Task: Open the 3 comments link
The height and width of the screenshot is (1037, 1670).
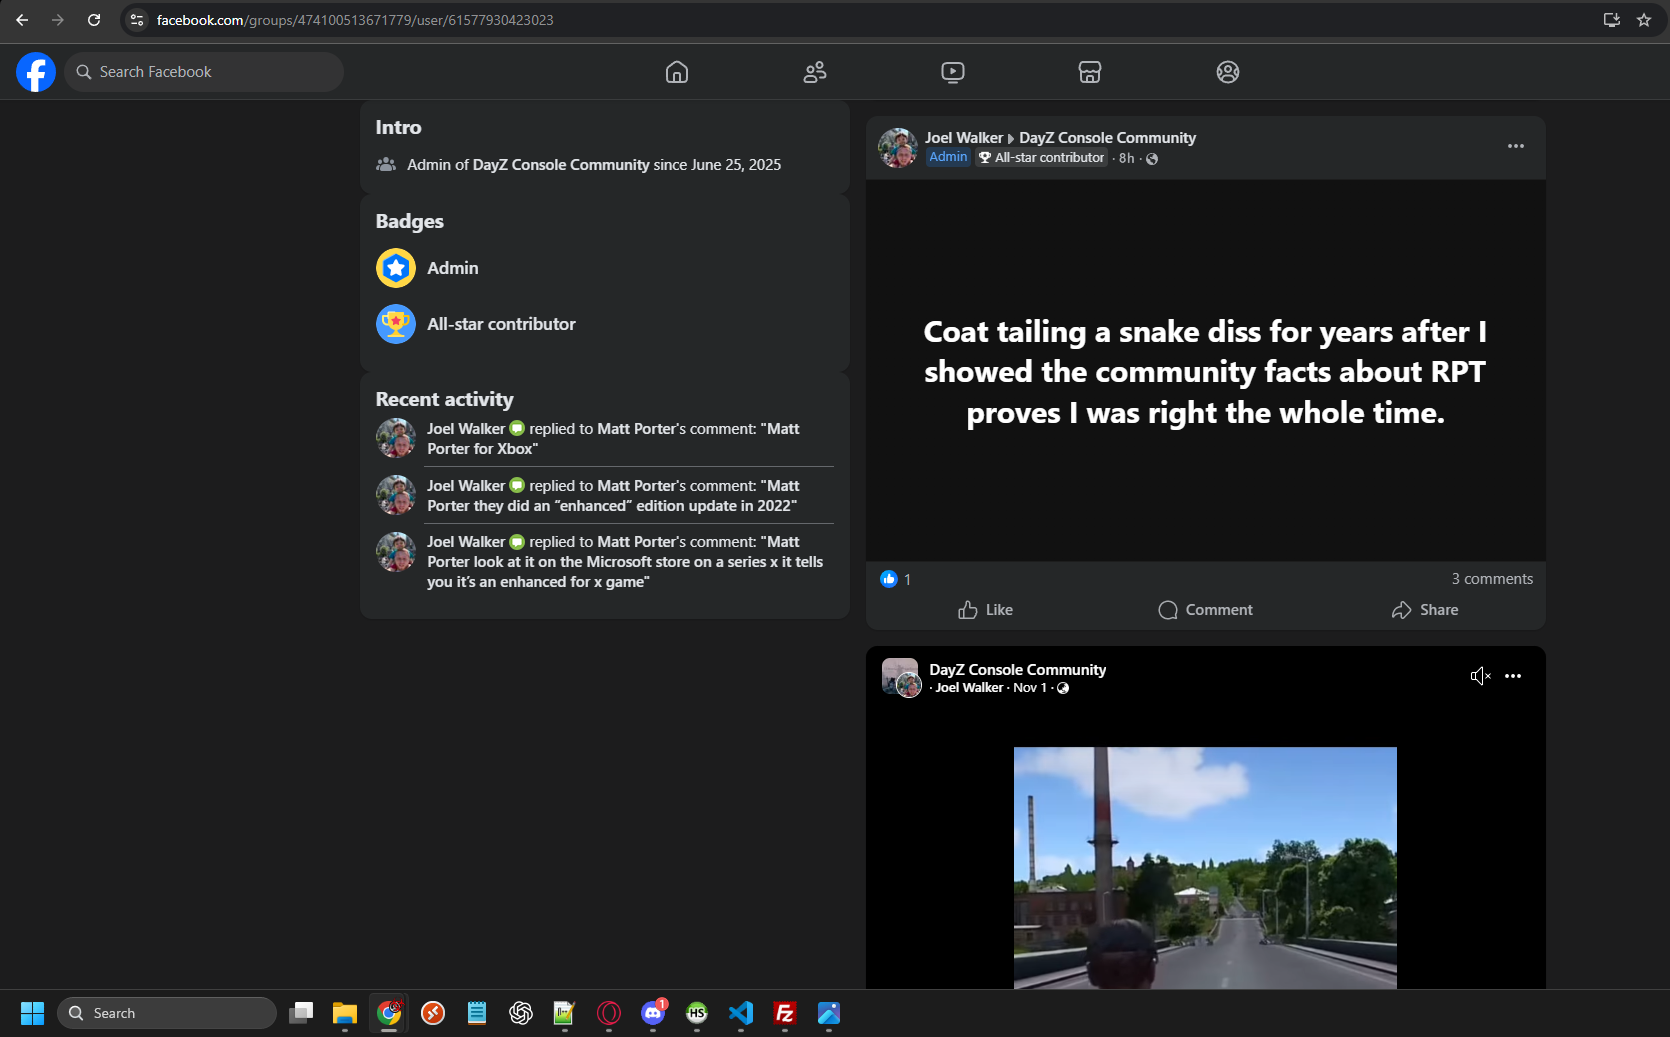Action: [x=1492, y=579]
